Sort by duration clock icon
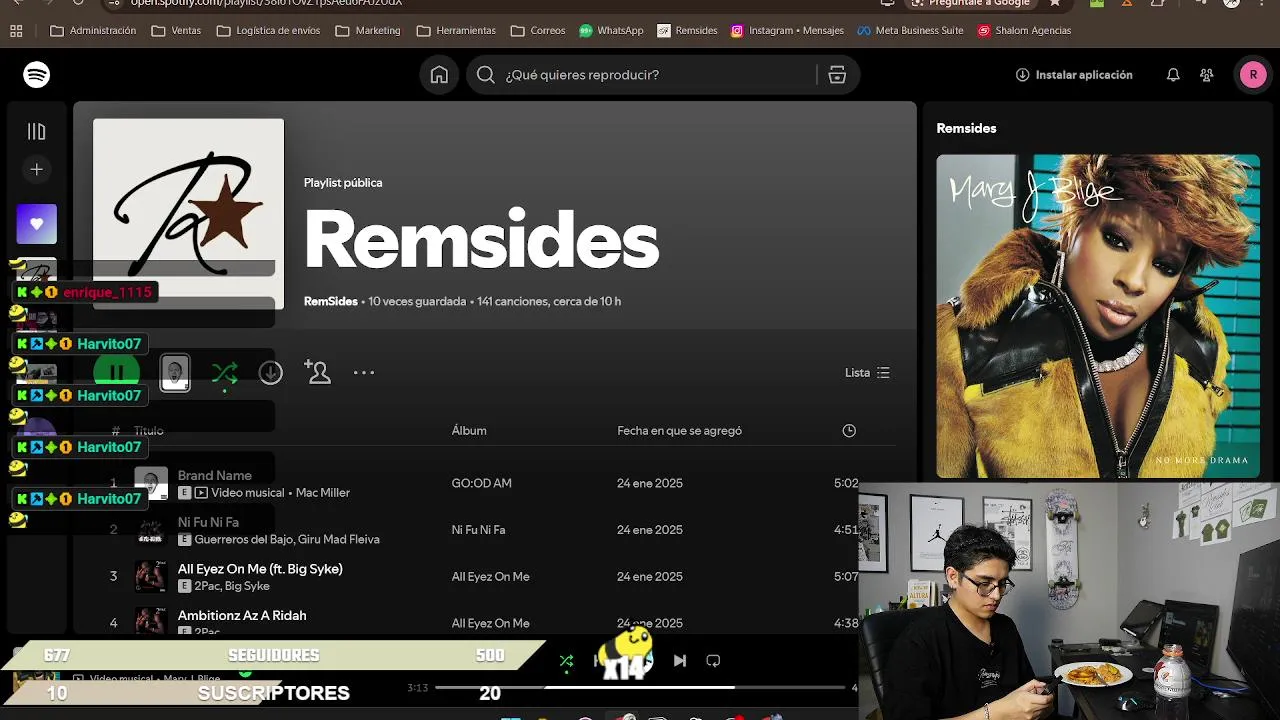1280x720 pixels. (x=849, y=431)
